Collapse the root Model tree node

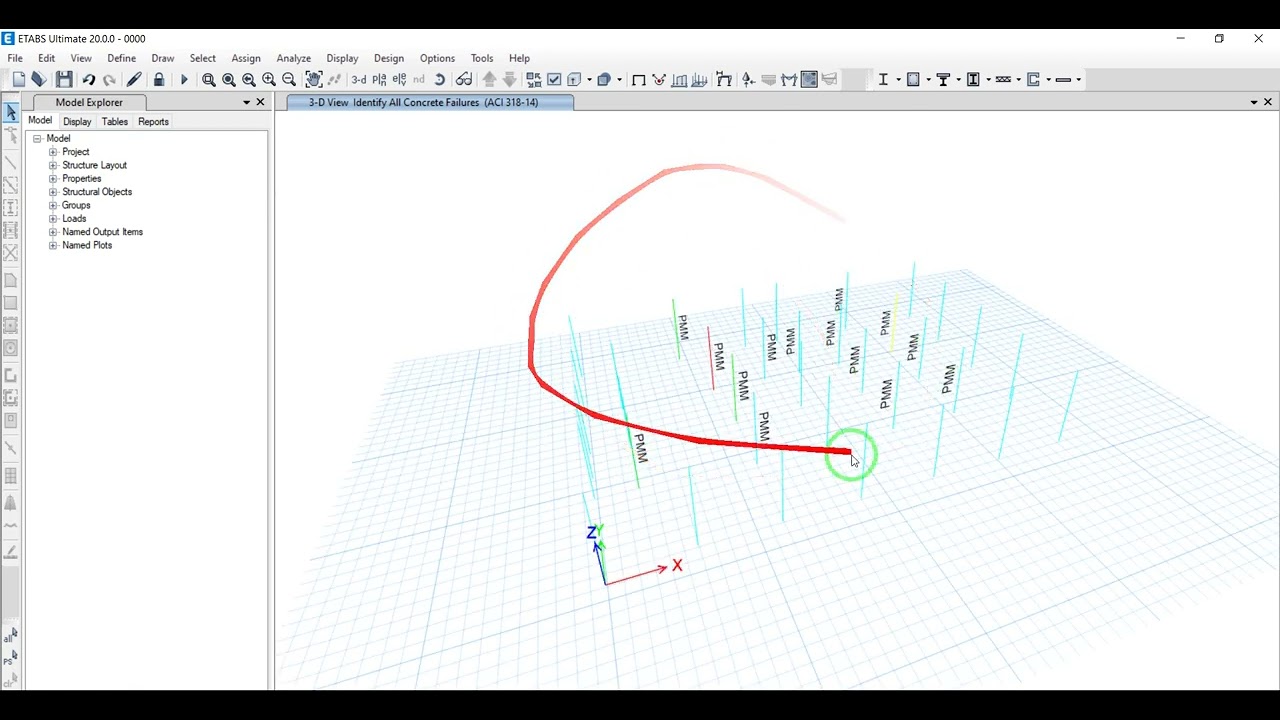(37, 139)
